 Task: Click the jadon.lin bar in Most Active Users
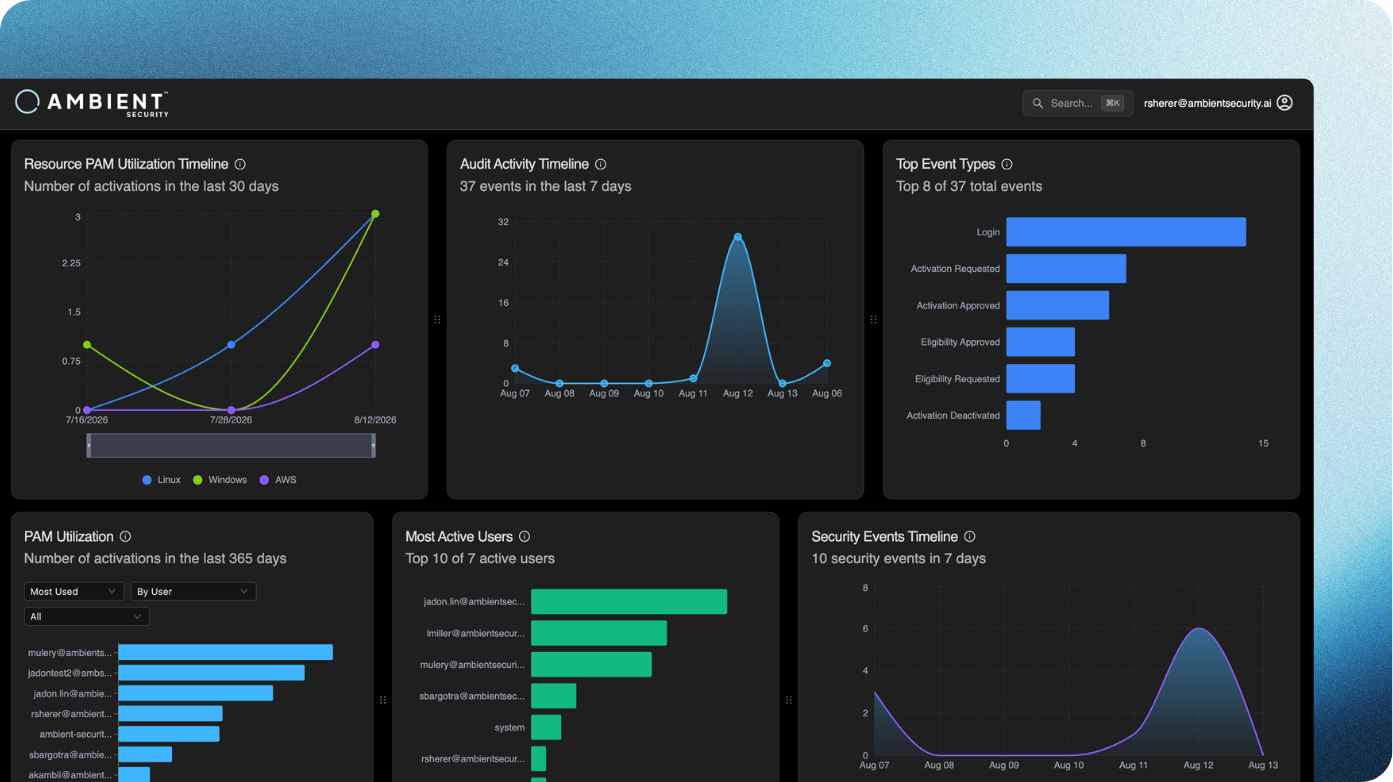click(629, 602)
